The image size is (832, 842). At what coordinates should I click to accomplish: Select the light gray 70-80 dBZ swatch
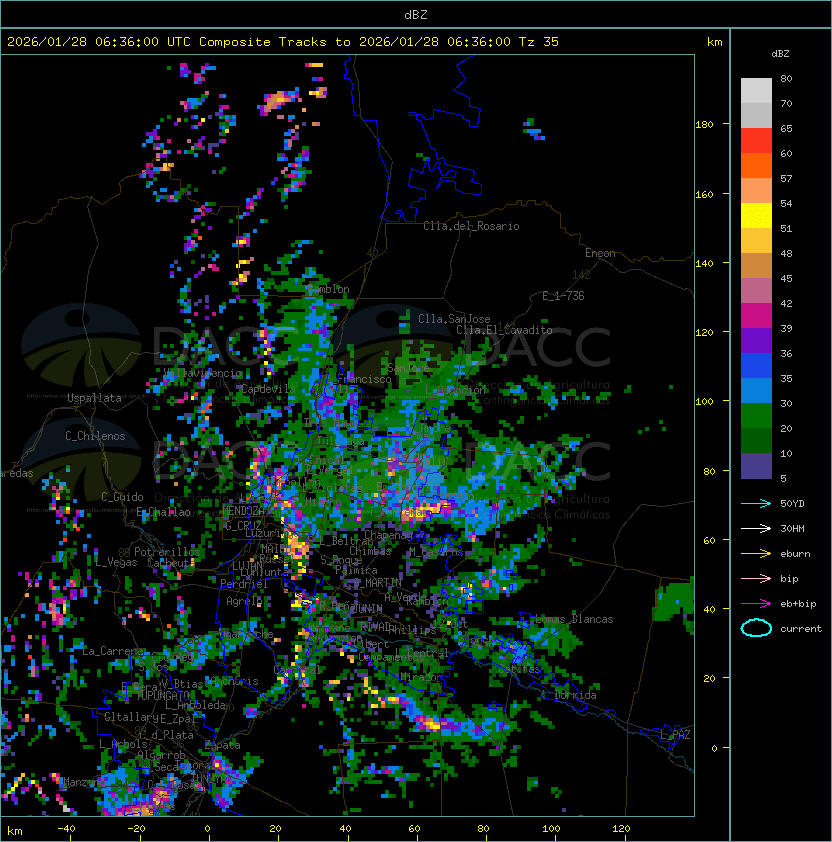pyautogui.click(x=756, y=90)
